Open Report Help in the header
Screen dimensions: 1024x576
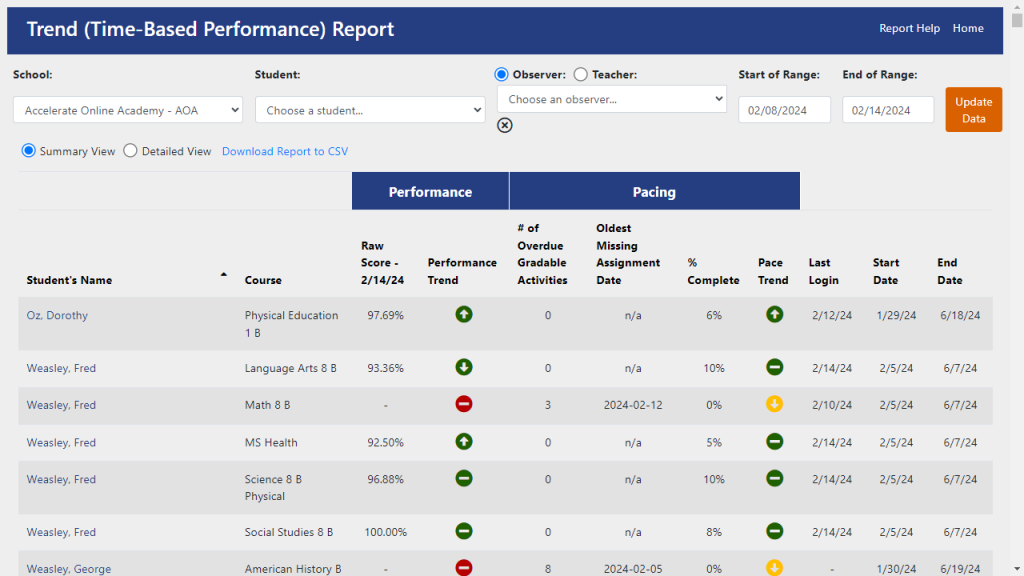pyautogui.click(x=909, y=28)
